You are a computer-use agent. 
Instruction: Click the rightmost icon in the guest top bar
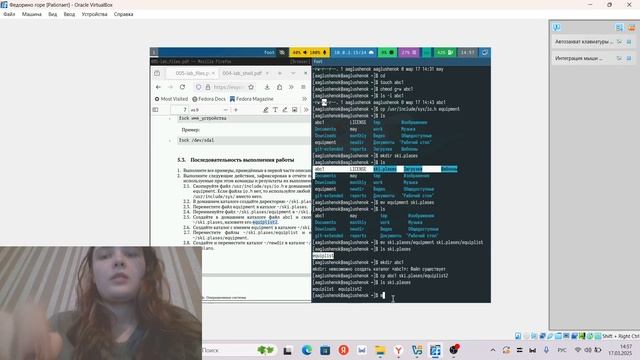click(484, 52)
